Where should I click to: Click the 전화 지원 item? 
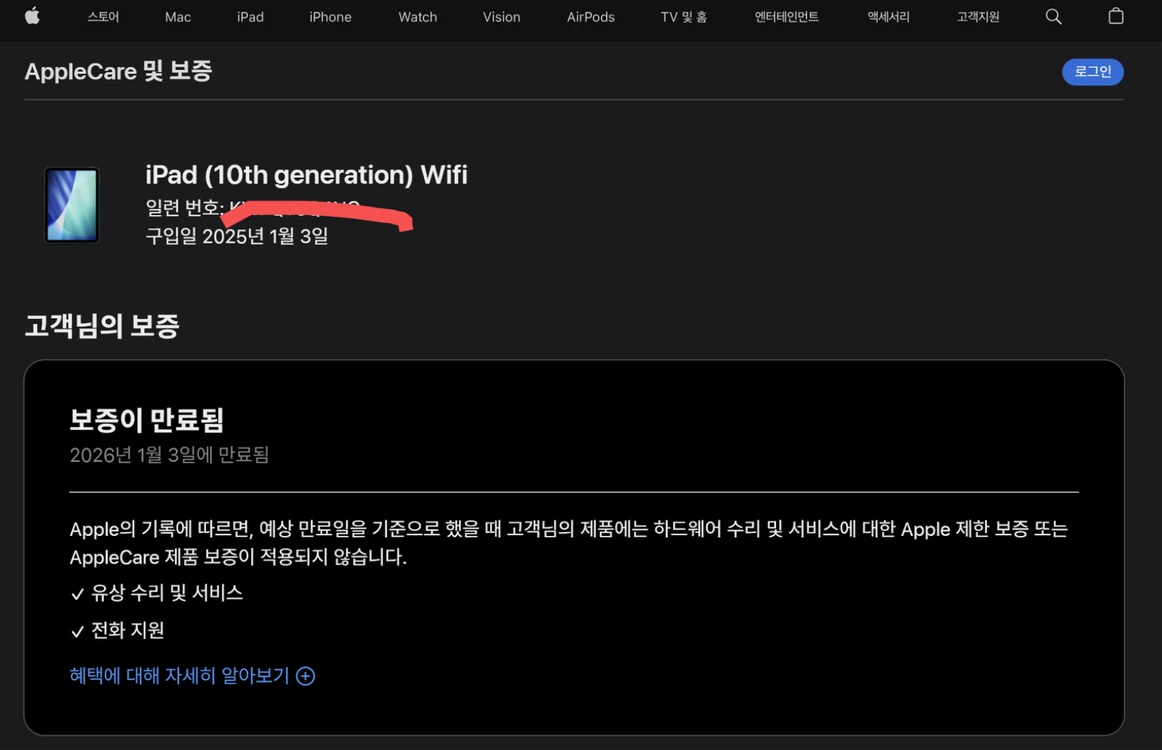pos(127,631)
